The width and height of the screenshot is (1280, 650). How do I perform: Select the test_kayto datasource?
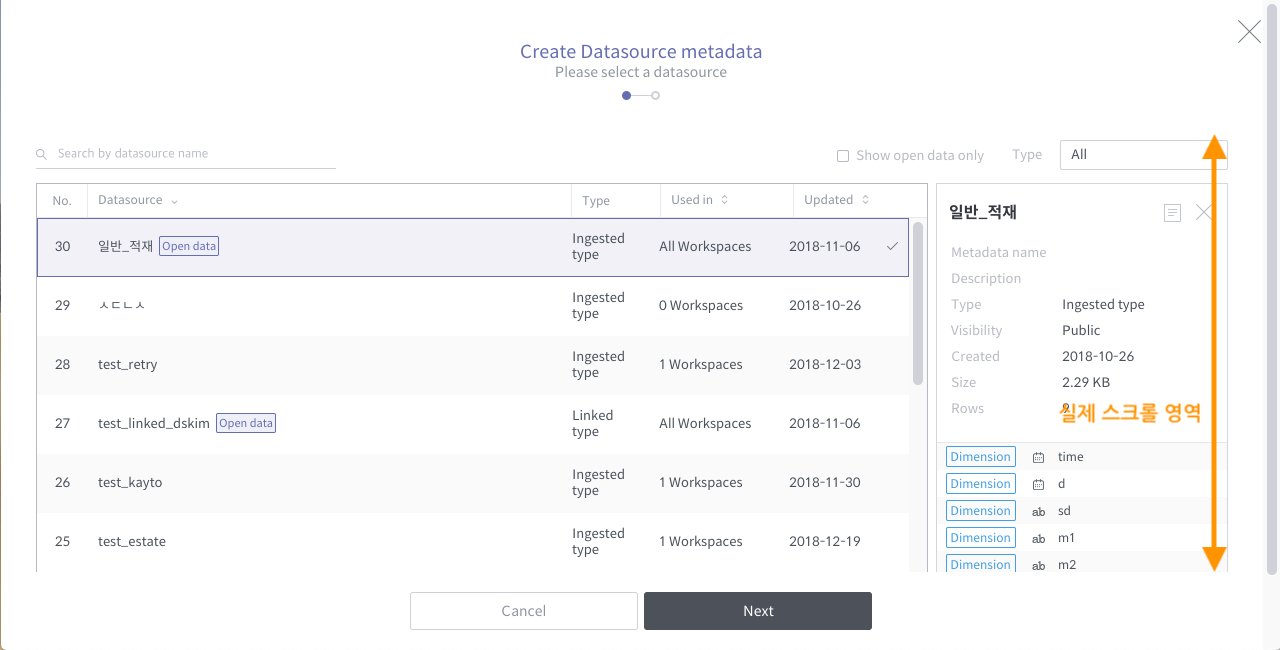[473, 483]
